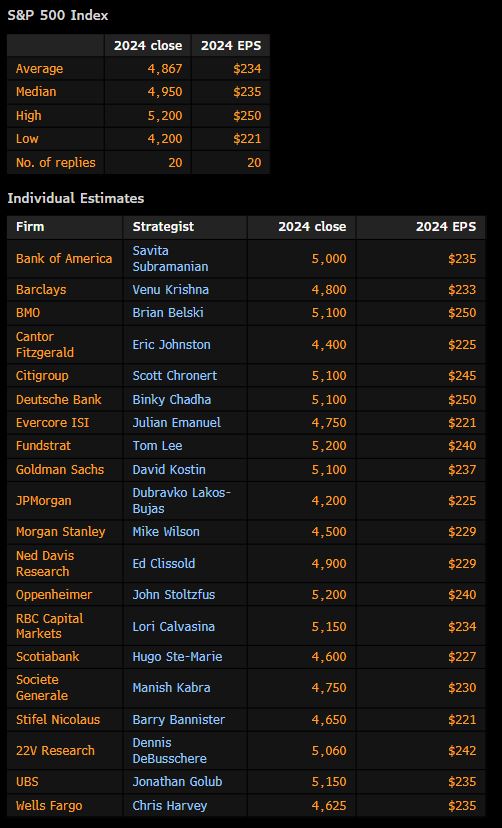Click the Bank of America firm name
This screenshot has height=828, width=502.
pos(64,258)
